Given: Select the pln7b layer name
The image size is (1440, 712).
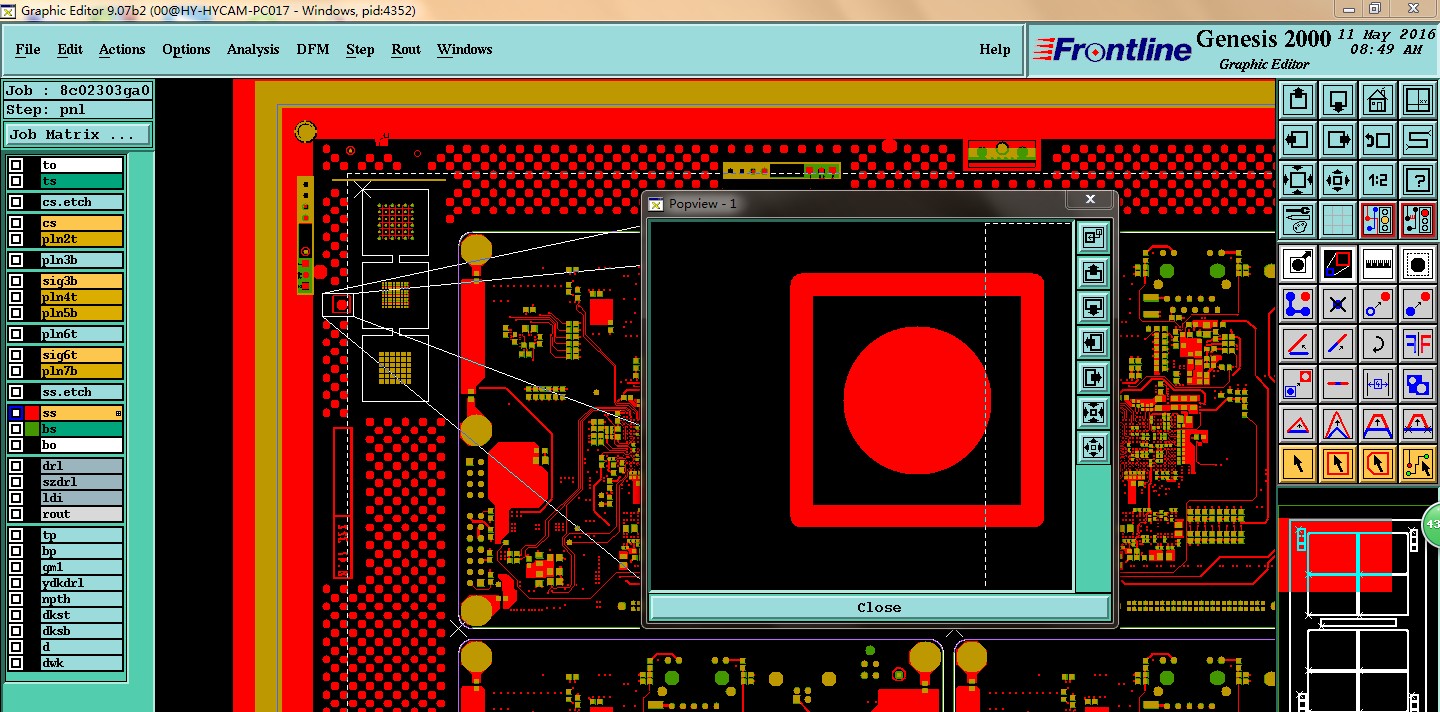Looking at the screenshot, I should pos(81,371).
